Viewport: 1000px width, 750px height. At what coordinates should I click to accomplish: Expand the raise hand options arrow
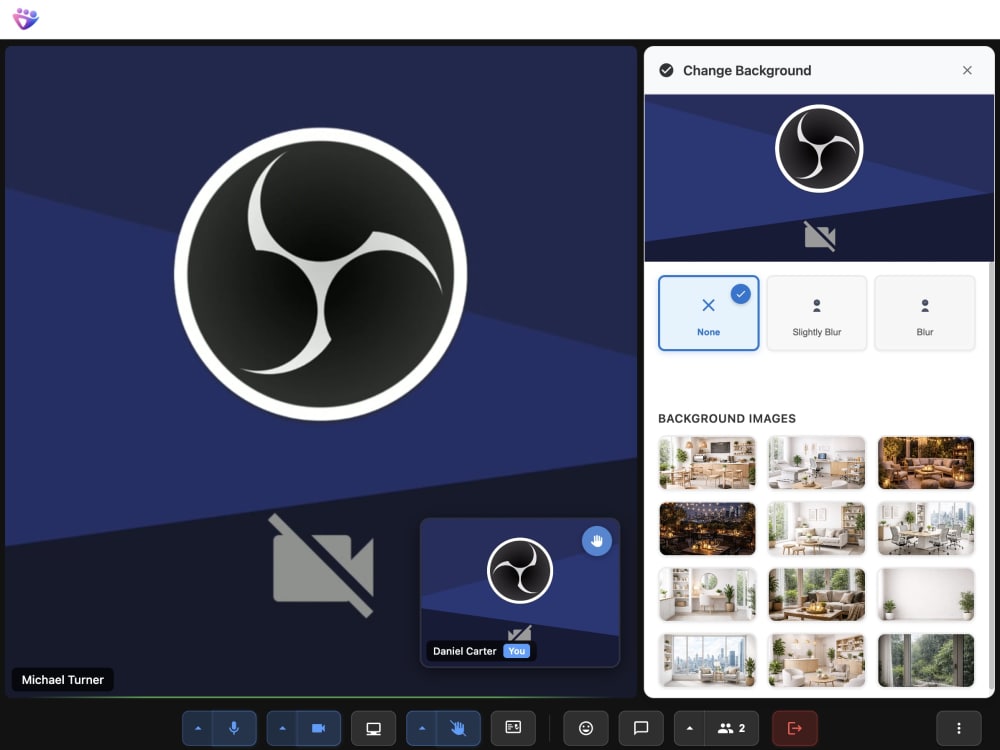422,728
